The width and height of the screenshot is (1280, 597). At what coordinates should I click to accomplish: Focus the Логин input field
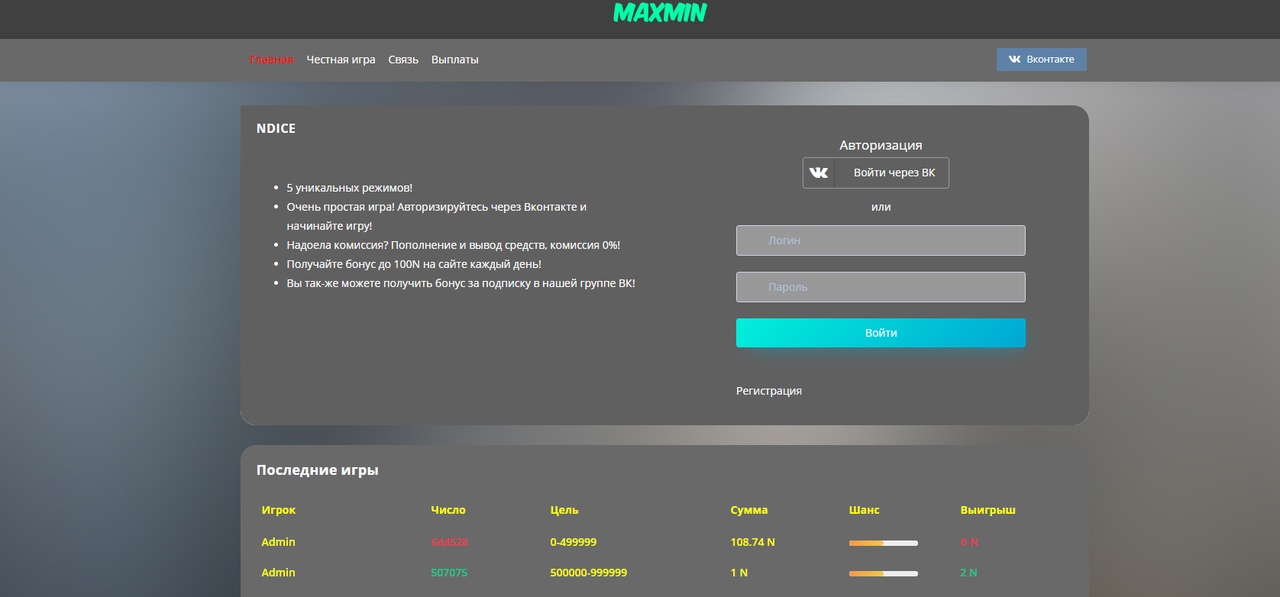[881, 240]
